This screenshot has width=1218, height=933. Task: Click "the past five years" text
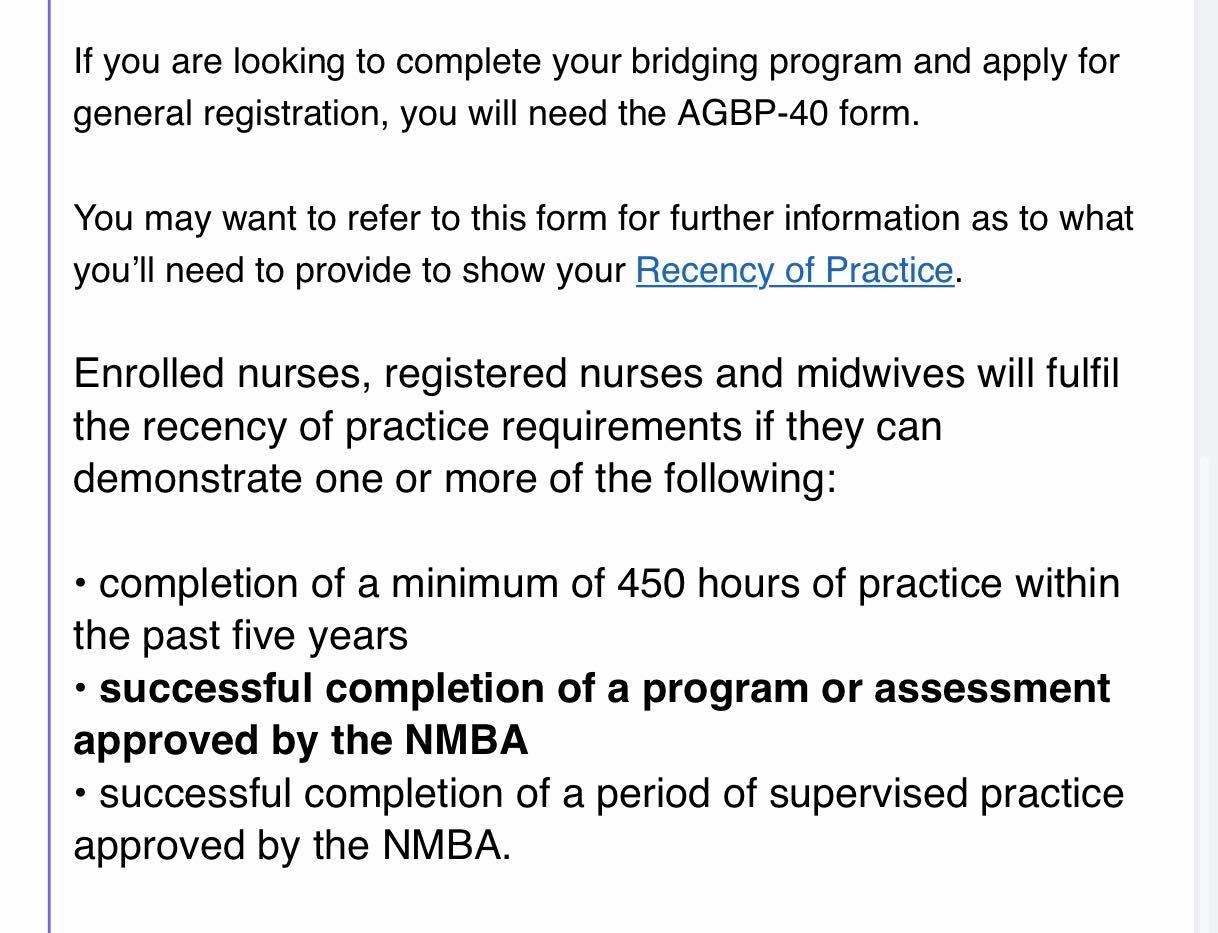(240, 636)
